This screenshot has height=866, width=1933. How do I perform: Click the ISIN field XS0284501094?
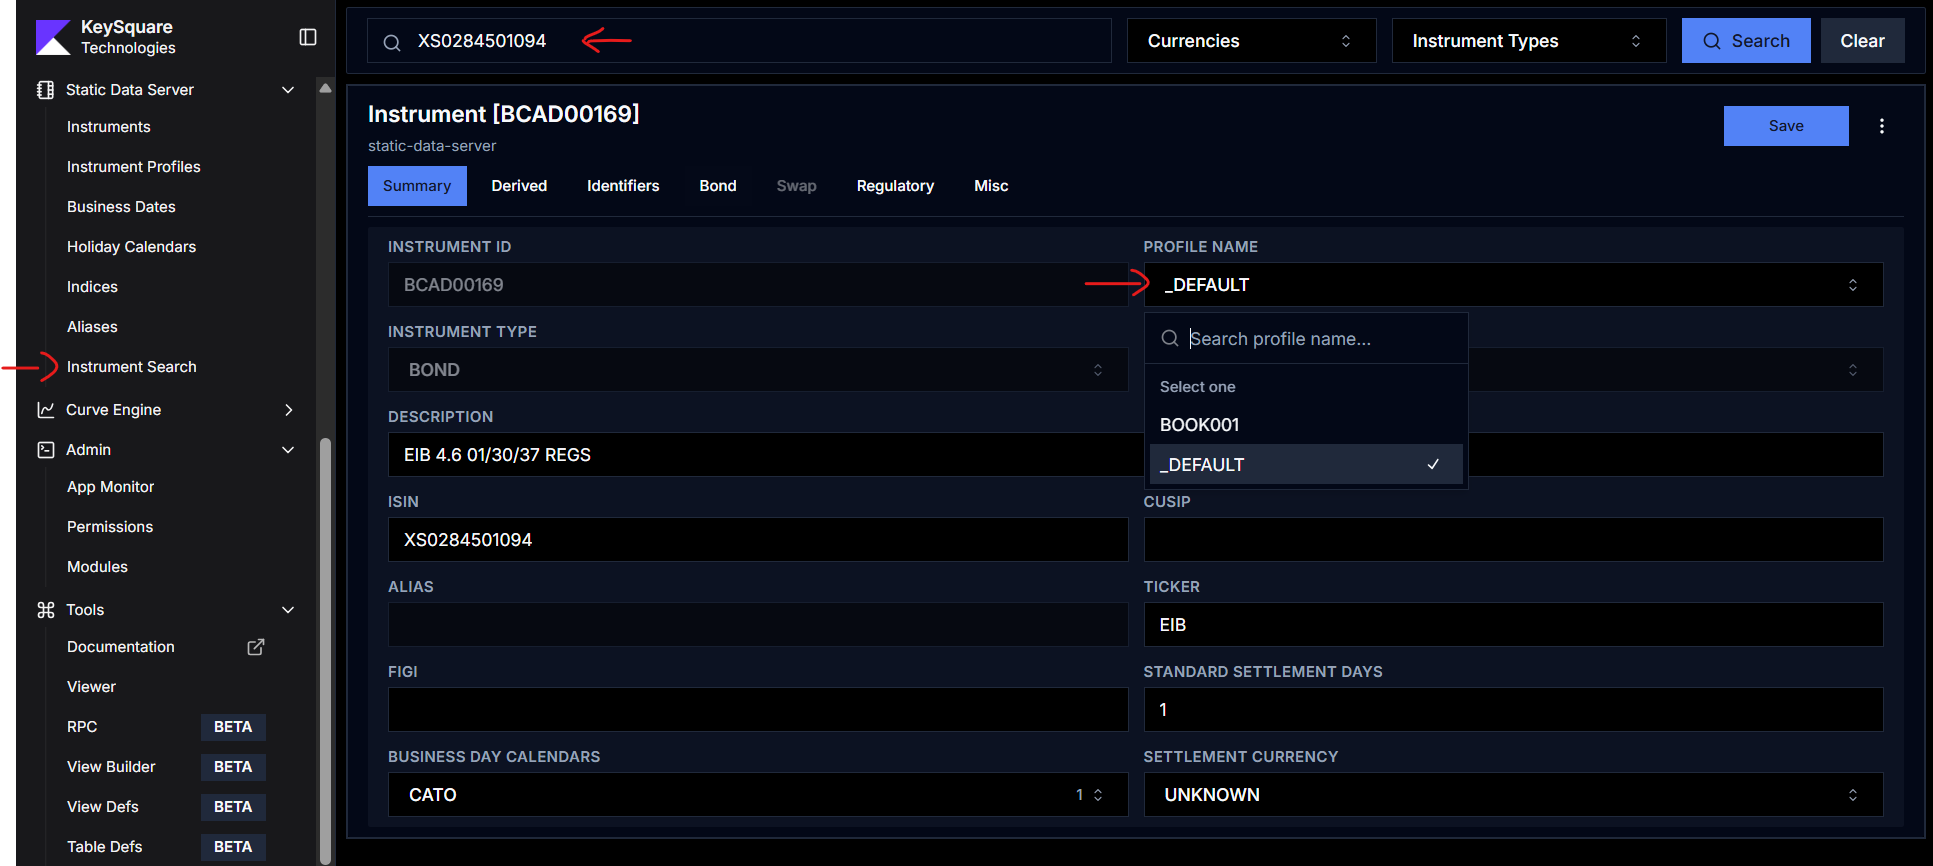tap(758, 540)
